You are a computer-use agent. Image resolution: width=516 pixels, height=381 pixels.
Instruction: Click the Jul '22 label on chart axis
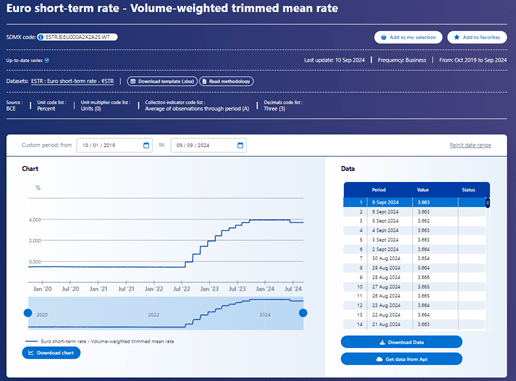click(x=181, y=289)
